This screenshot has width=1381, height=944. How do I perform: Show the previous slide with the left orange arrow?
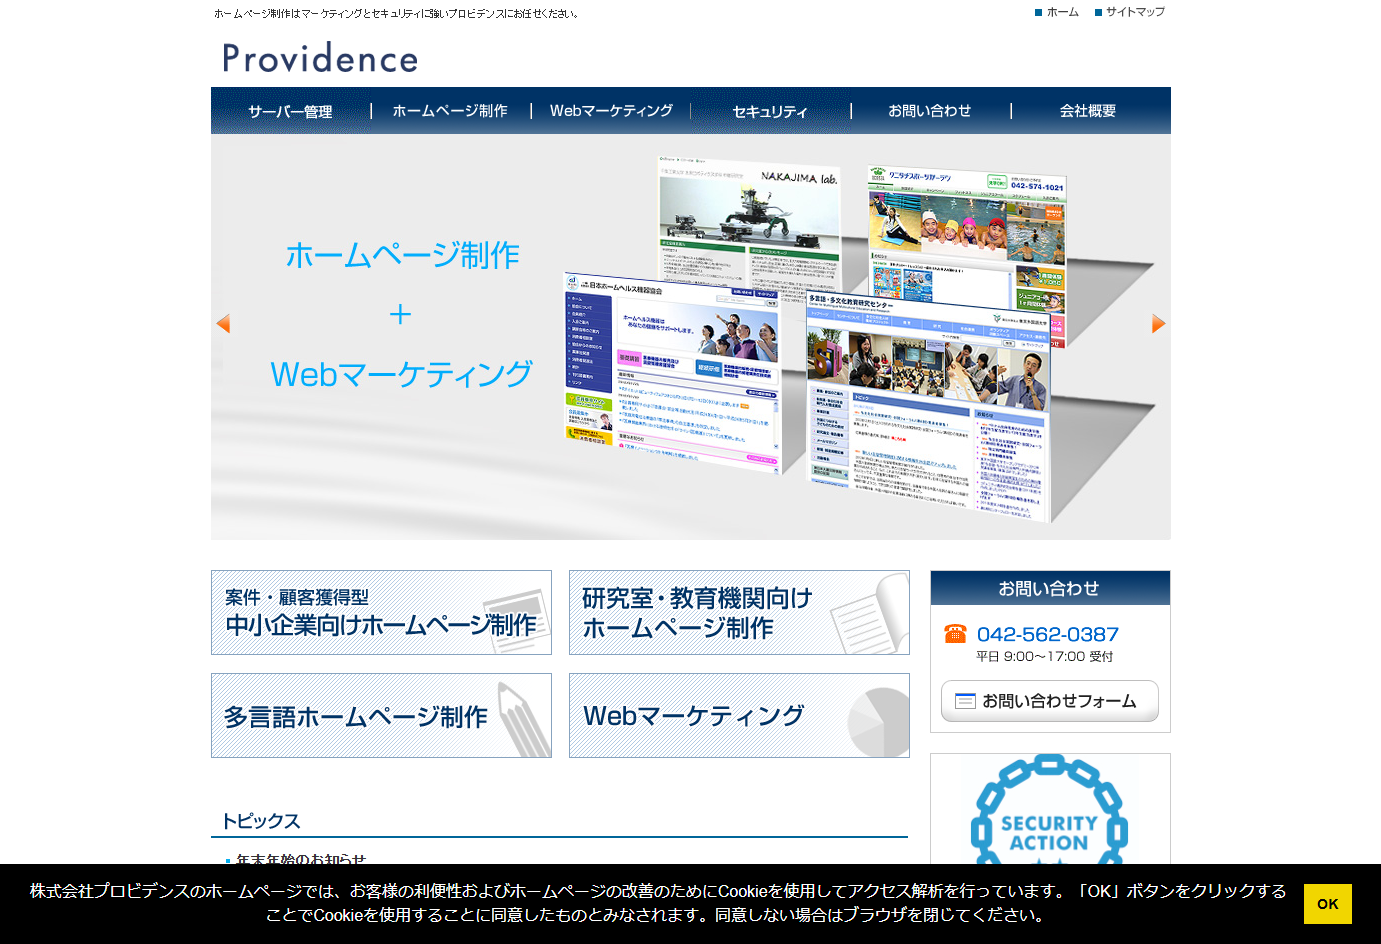coord(223,323)
